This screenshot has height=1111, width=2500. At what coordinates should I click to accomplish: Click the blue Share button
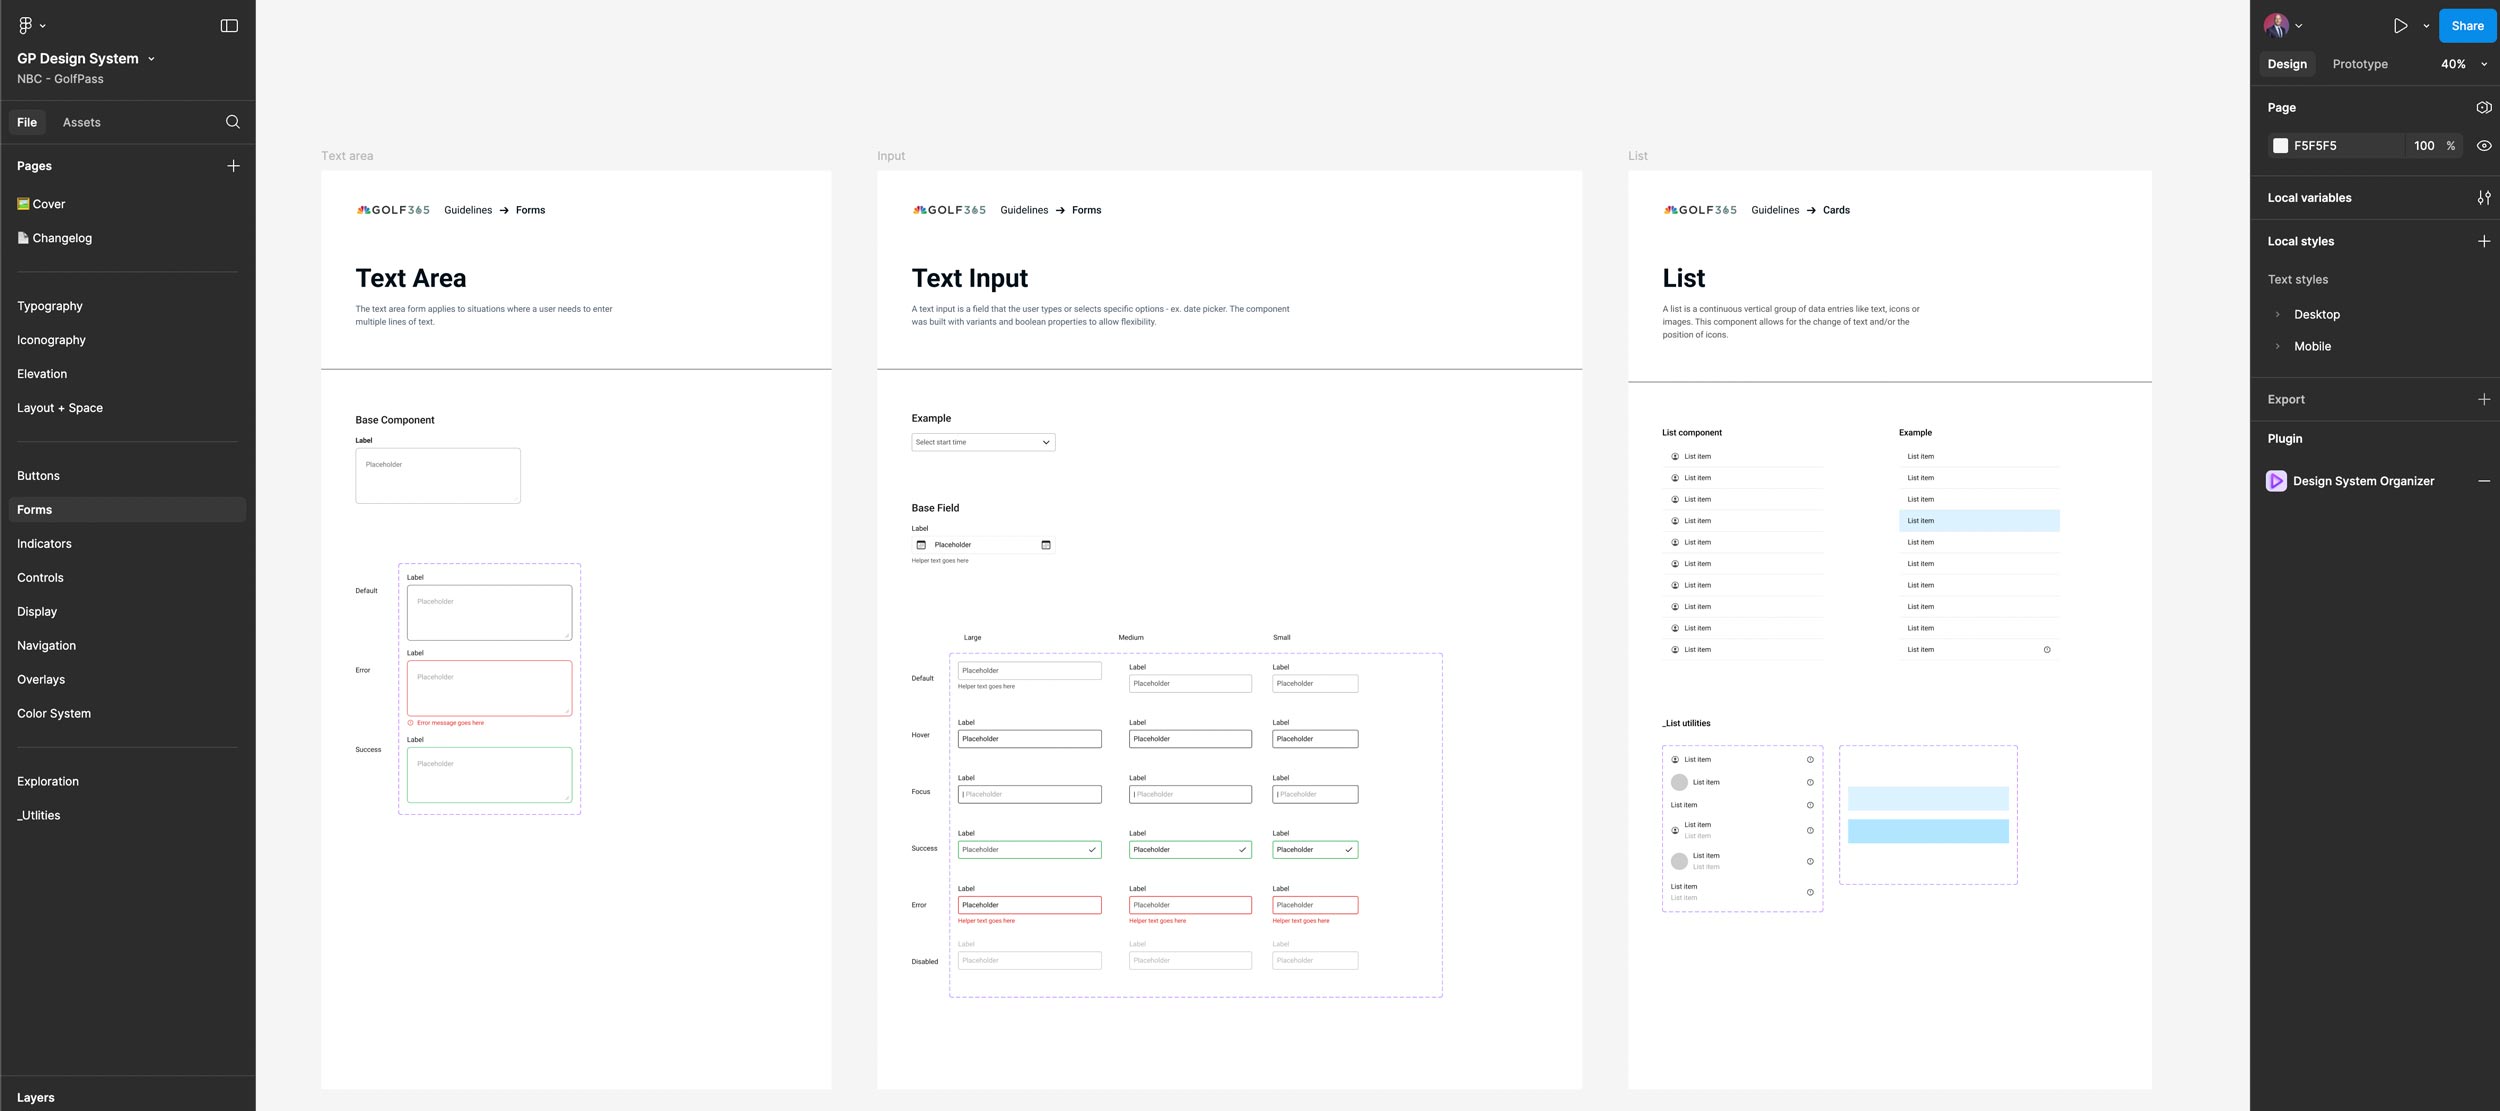(x=2466, y=26)
